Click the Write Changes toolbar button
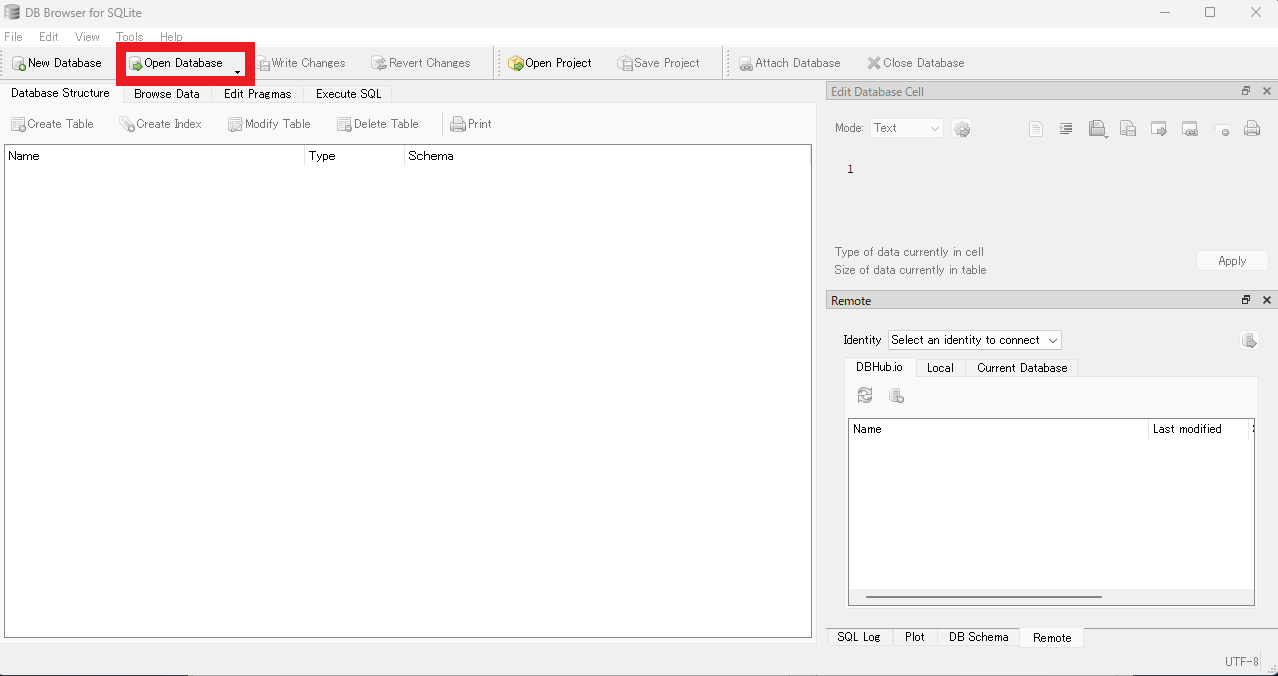Screen dimensions: 1278x676 tap(300, 63)
